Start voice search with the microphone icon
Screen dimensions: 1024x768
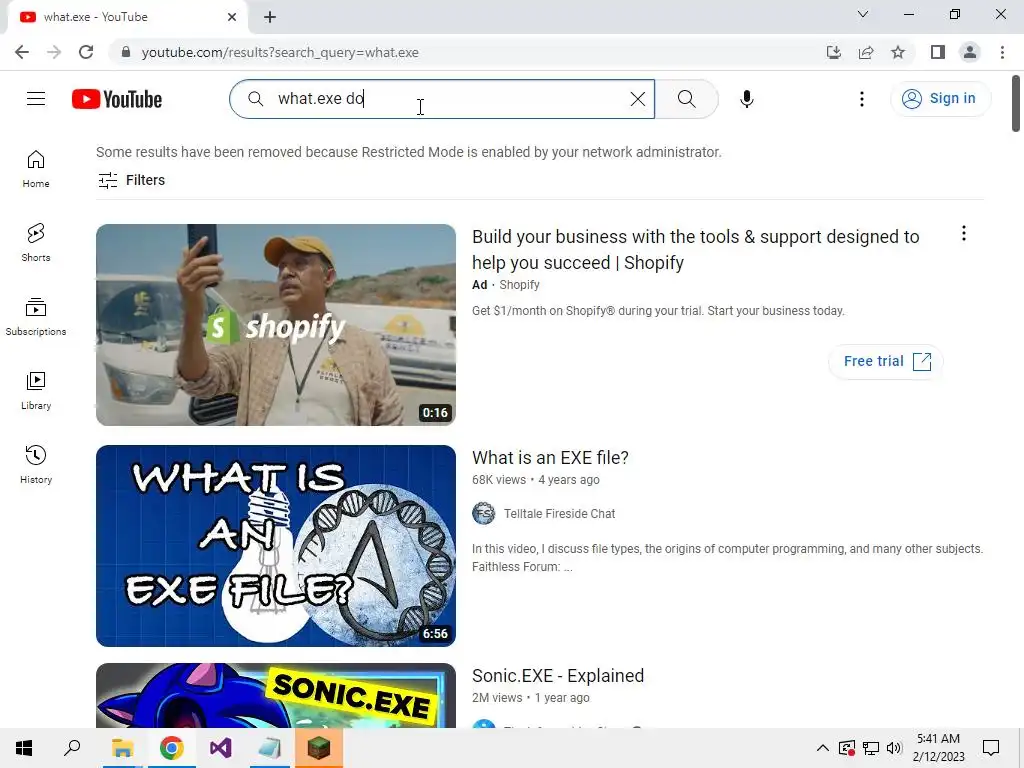(746, 99)
